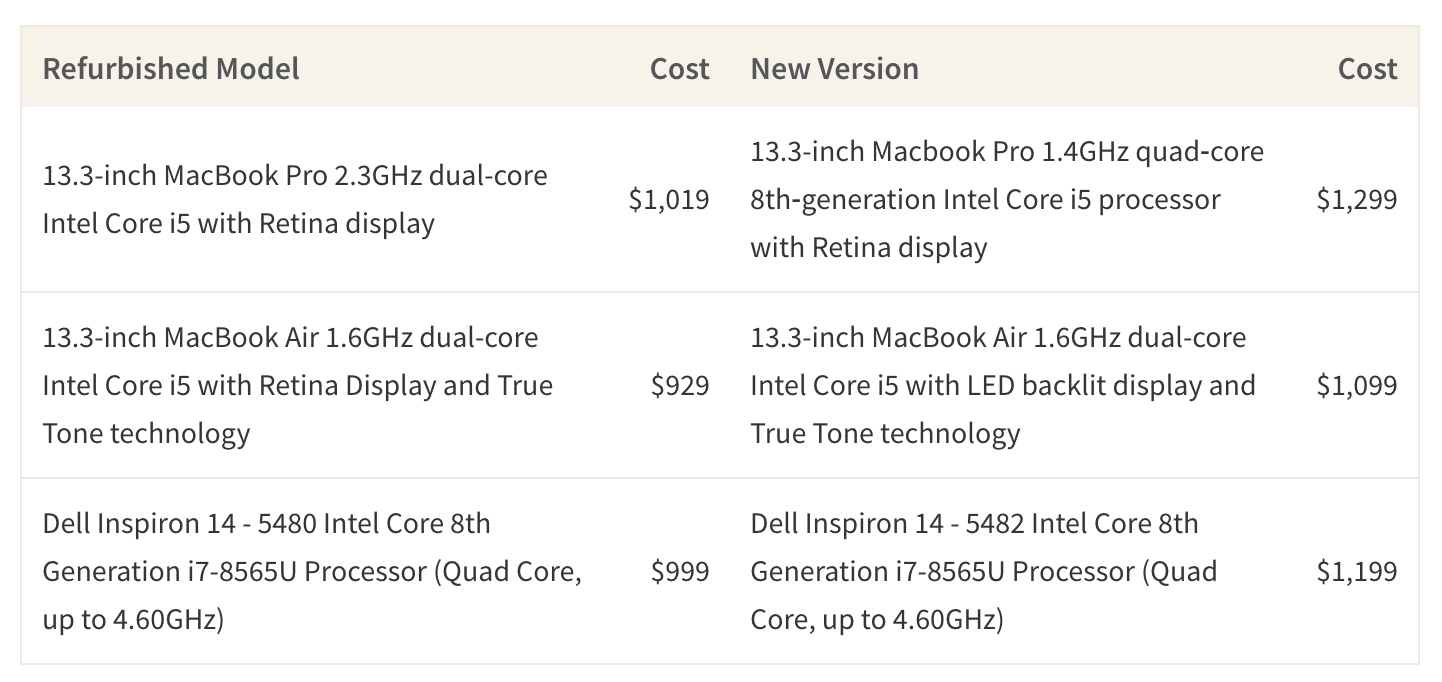Screen dimensions: 1442x682
Task: Select the refurbished MacBook Pro 2.3GHz description
Action: point(295,199)
